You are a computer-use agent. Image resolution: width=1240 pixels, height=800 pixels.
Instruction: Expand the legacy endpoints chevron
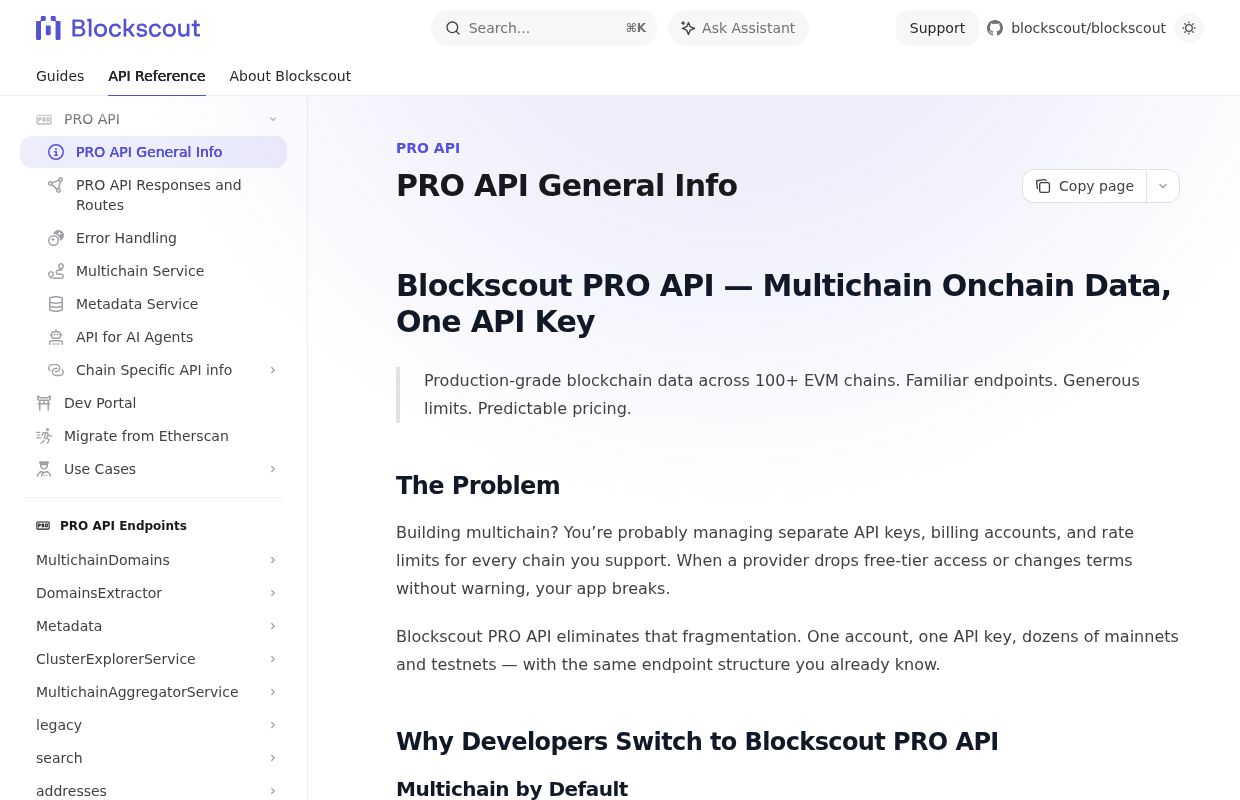273,725
